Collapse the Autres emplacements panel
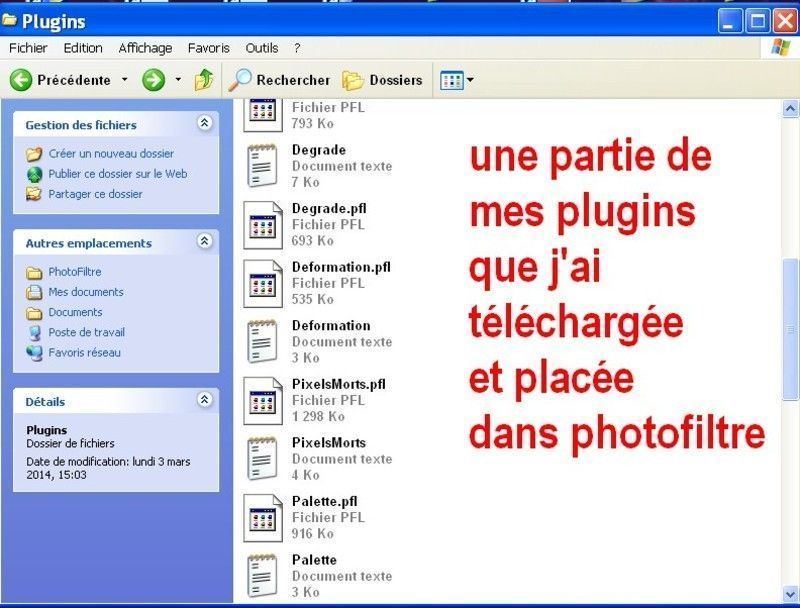The width and height of the screenshot is (800, 608). [x=205, y=241]
